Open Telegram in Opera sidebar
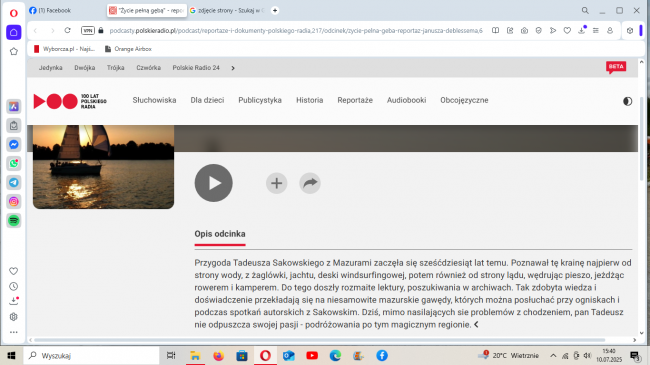The width and height of the screenshot is (650, 365). click(x=14, y=182)
